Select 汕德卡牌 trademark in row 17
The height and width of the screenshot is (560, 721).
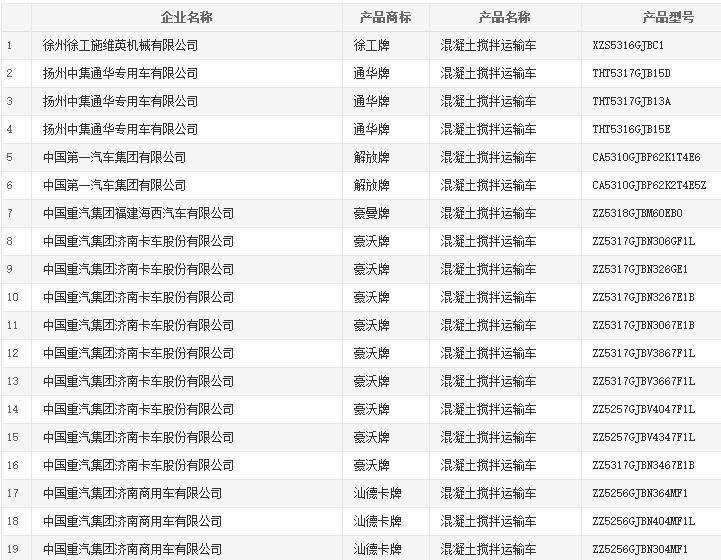click(378, 493)
